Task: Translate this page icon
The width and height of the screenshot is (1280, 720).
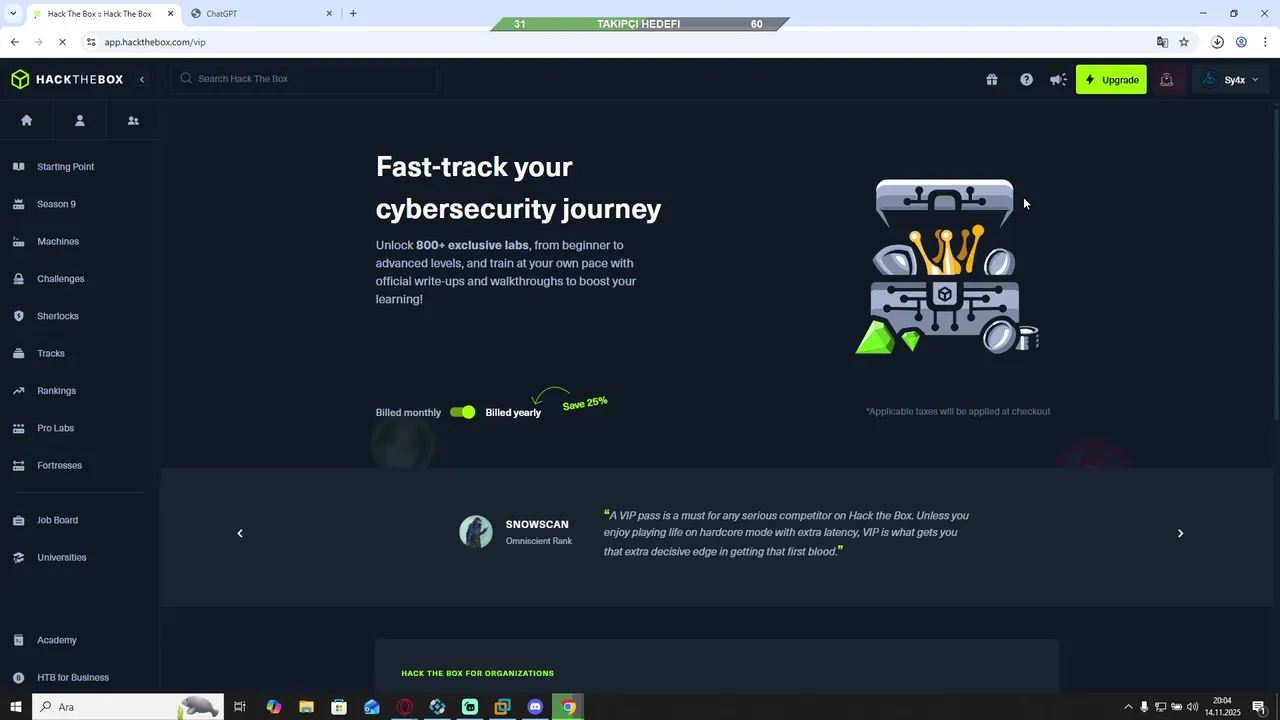Action: (x=1162, y=42)
